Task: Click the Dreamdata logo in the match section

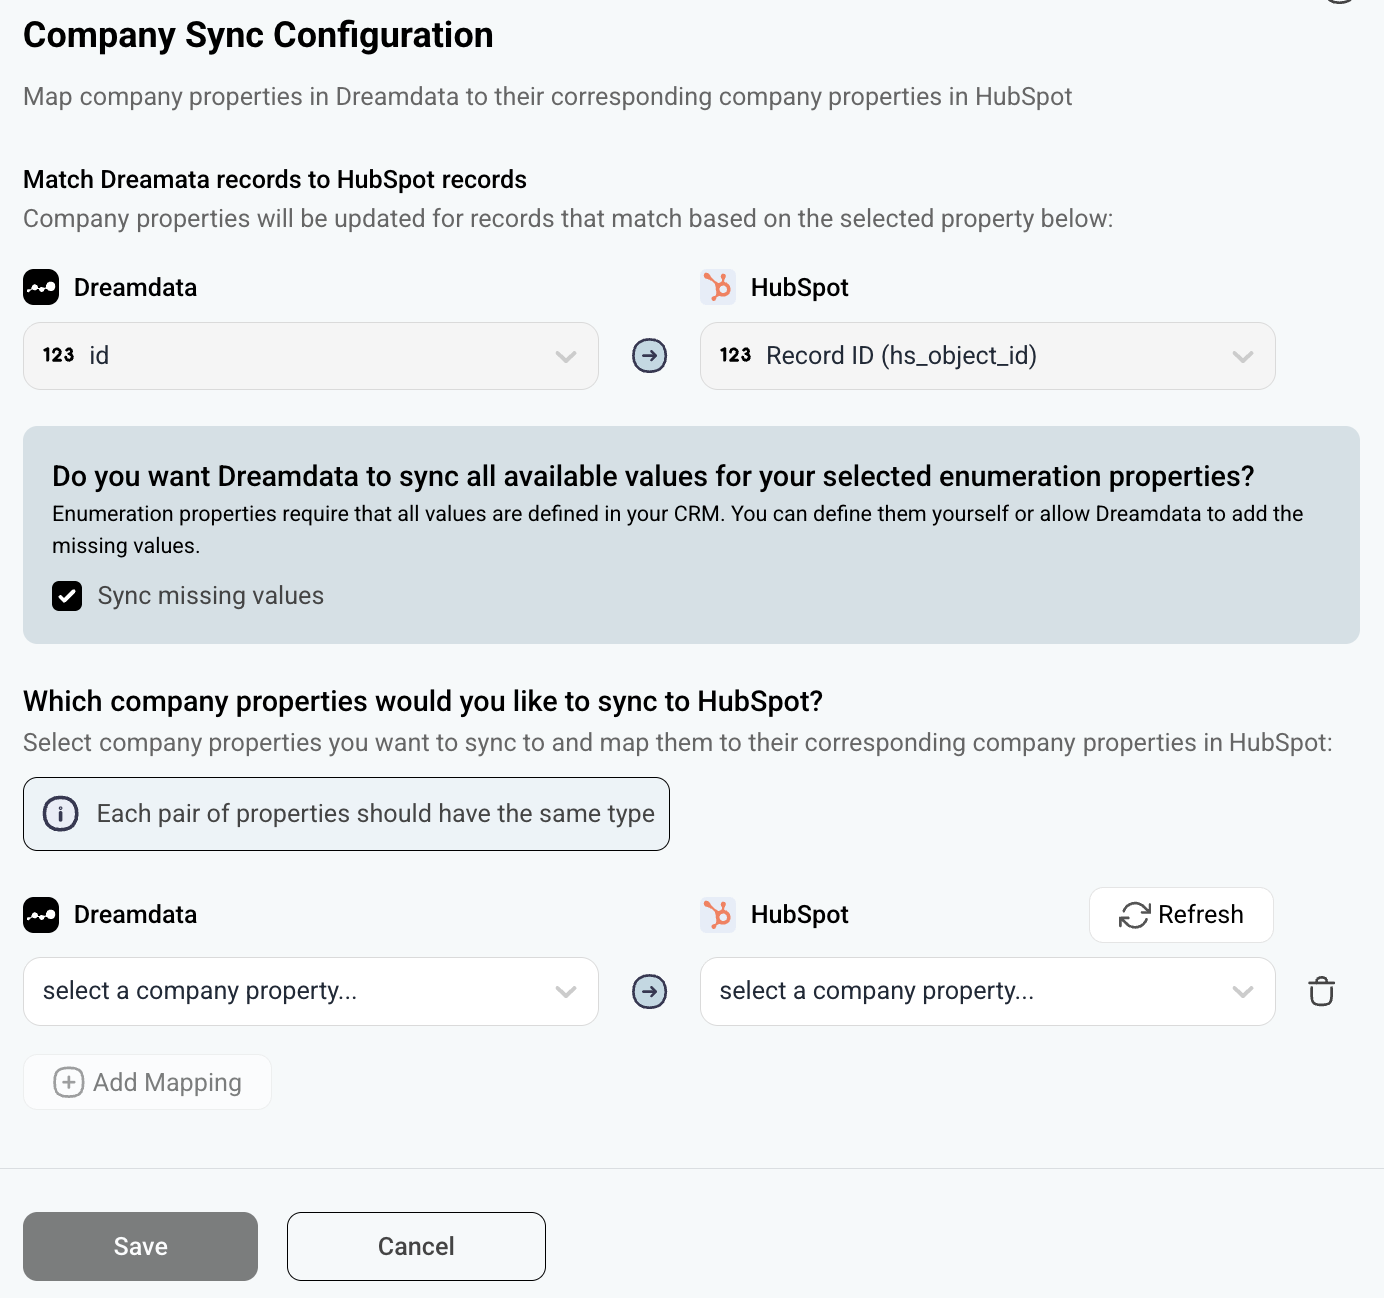Action: [x=41, y=288]
